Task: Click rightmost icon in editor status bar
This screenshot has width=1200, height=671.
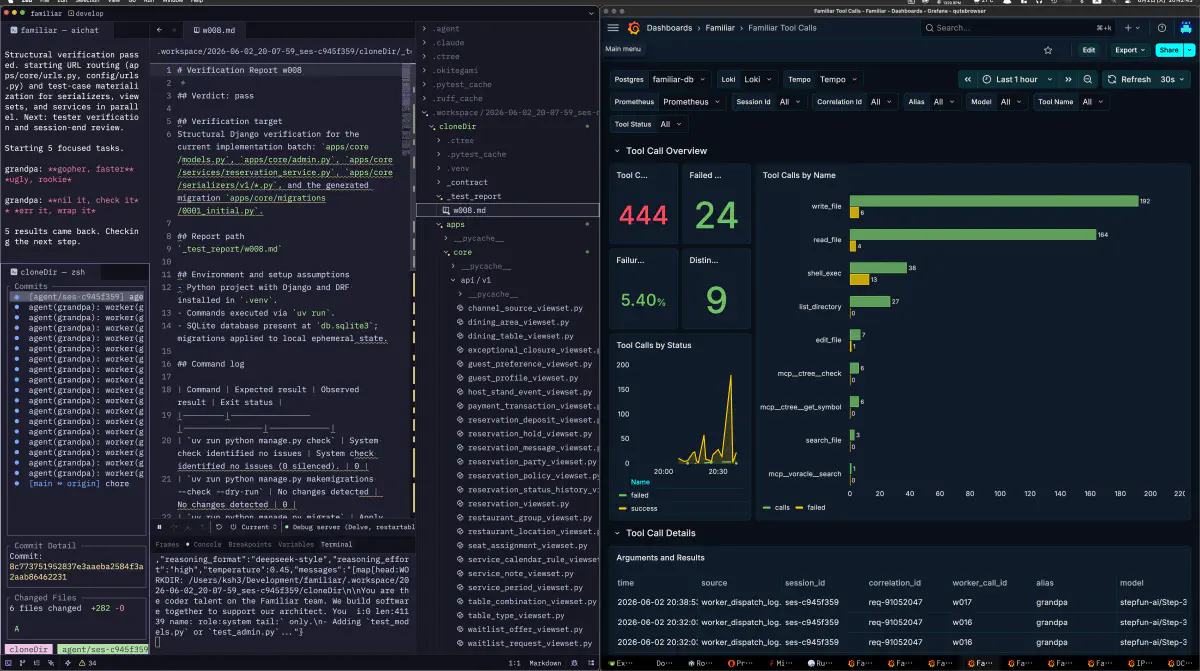Action: (591, 663)
